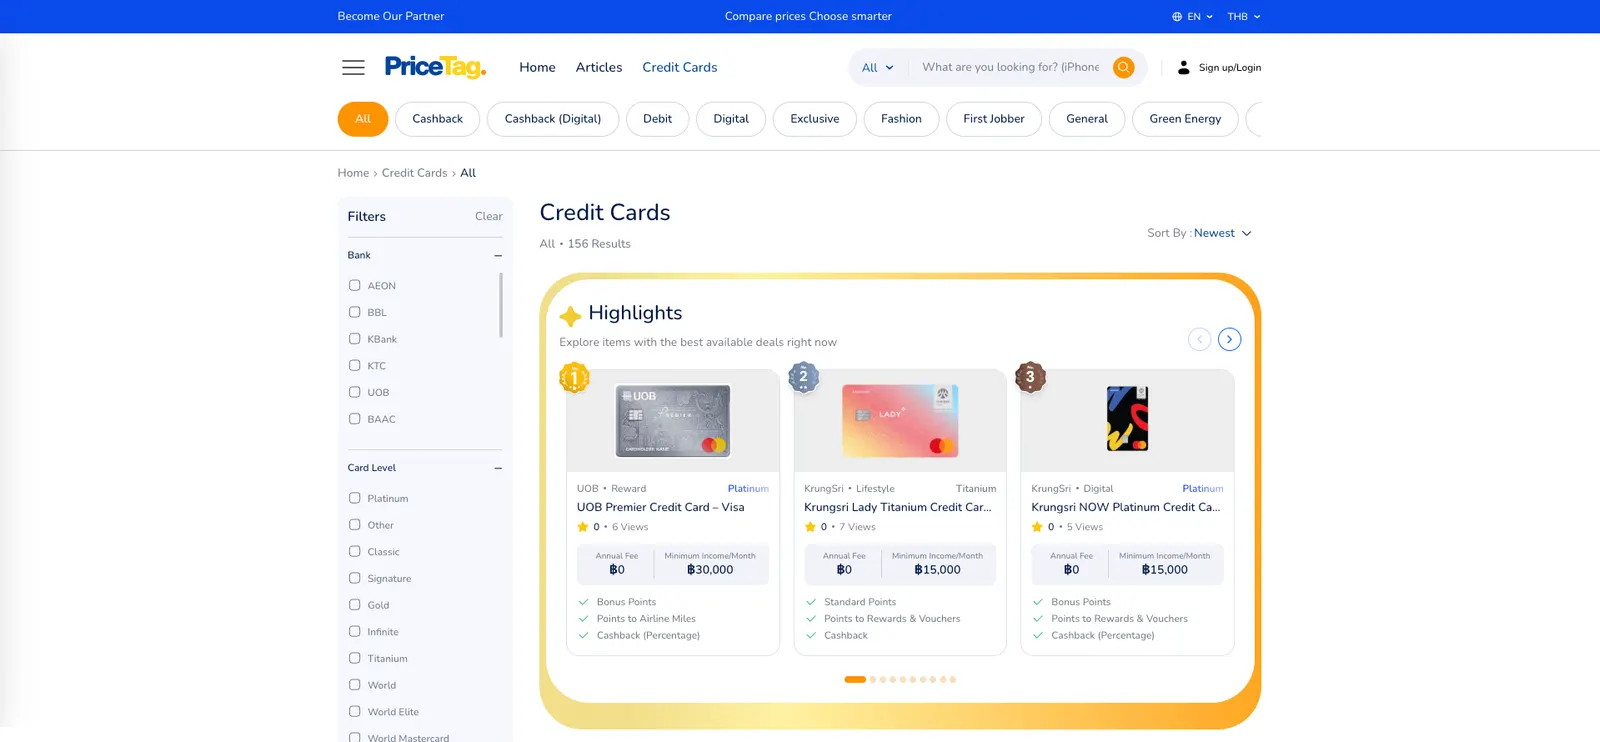This screenshot has width=1600, height=742.
Task: Show previous highlights with left arrow
Action: tap(1199, 339)
